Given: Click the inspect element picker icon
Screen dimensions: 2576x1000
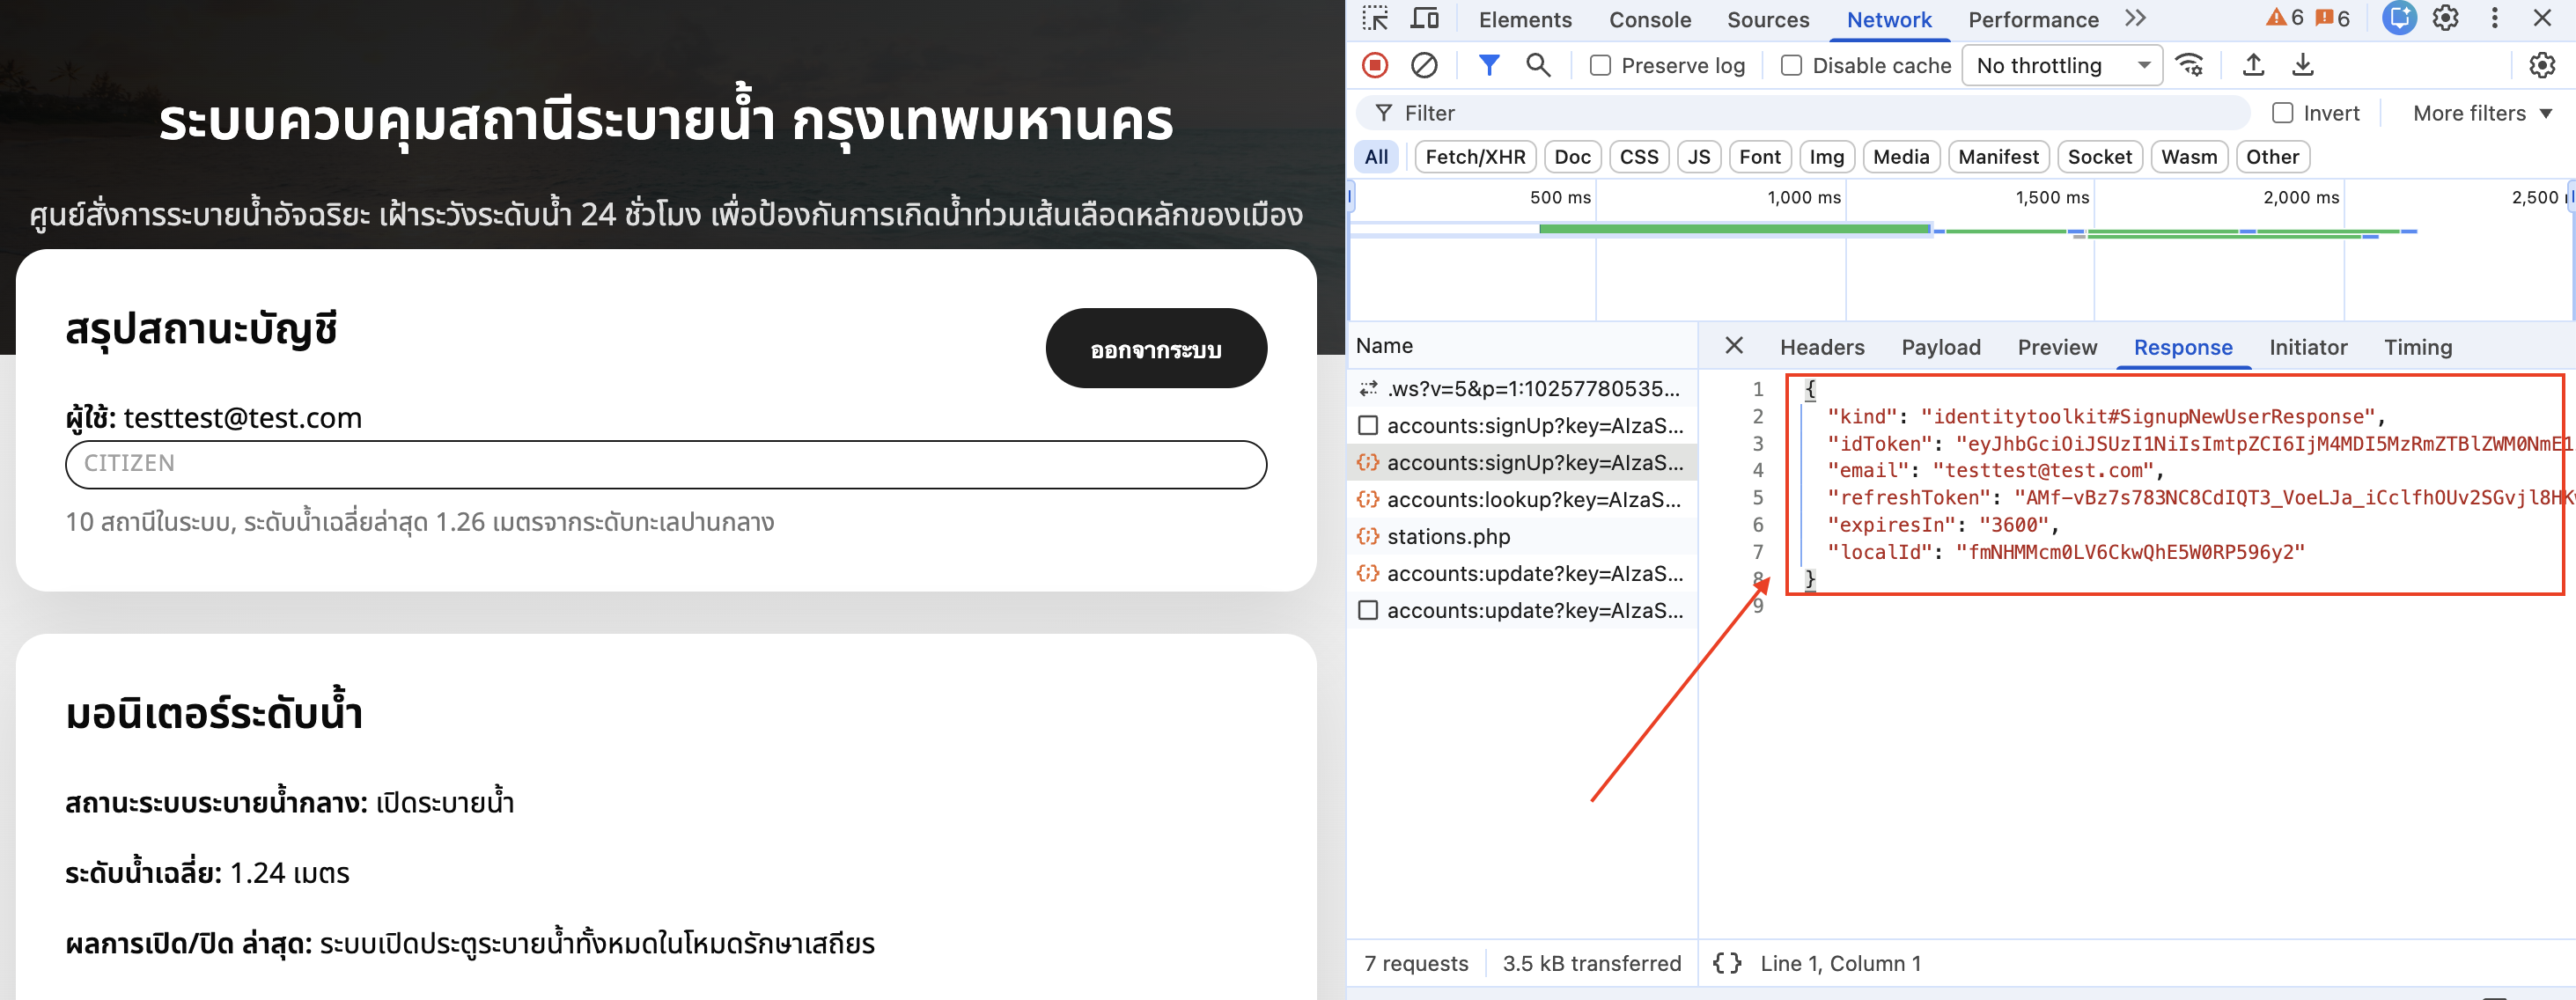Looking at the screenshot, I should [x=1375, y=19].
